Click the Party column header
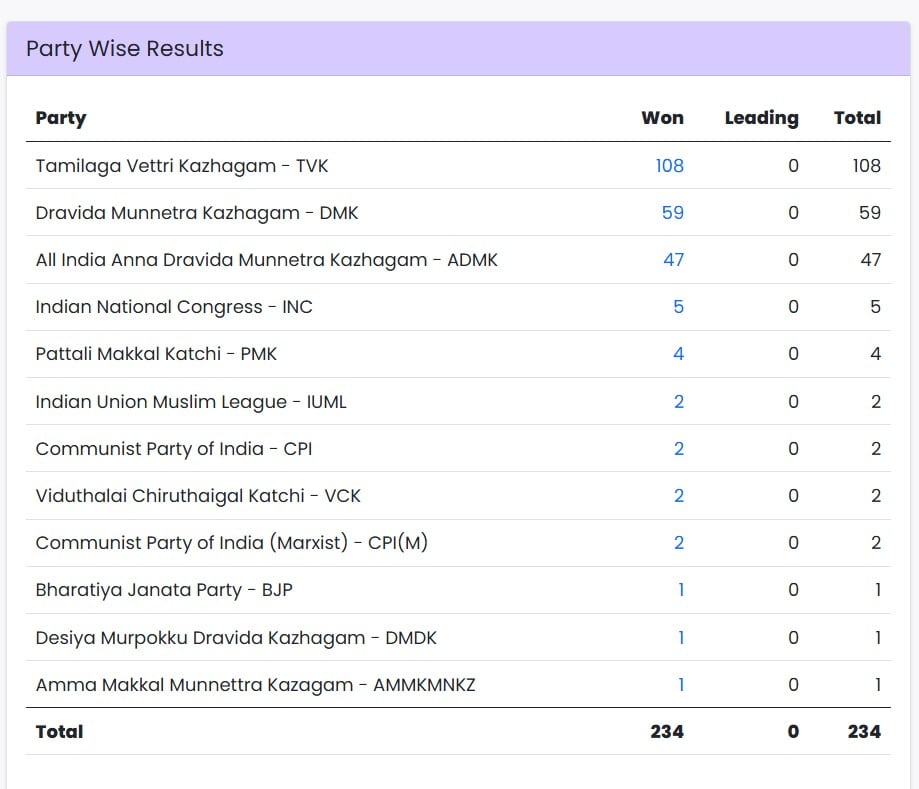The image size is (919, 789). tap(61, 118)
